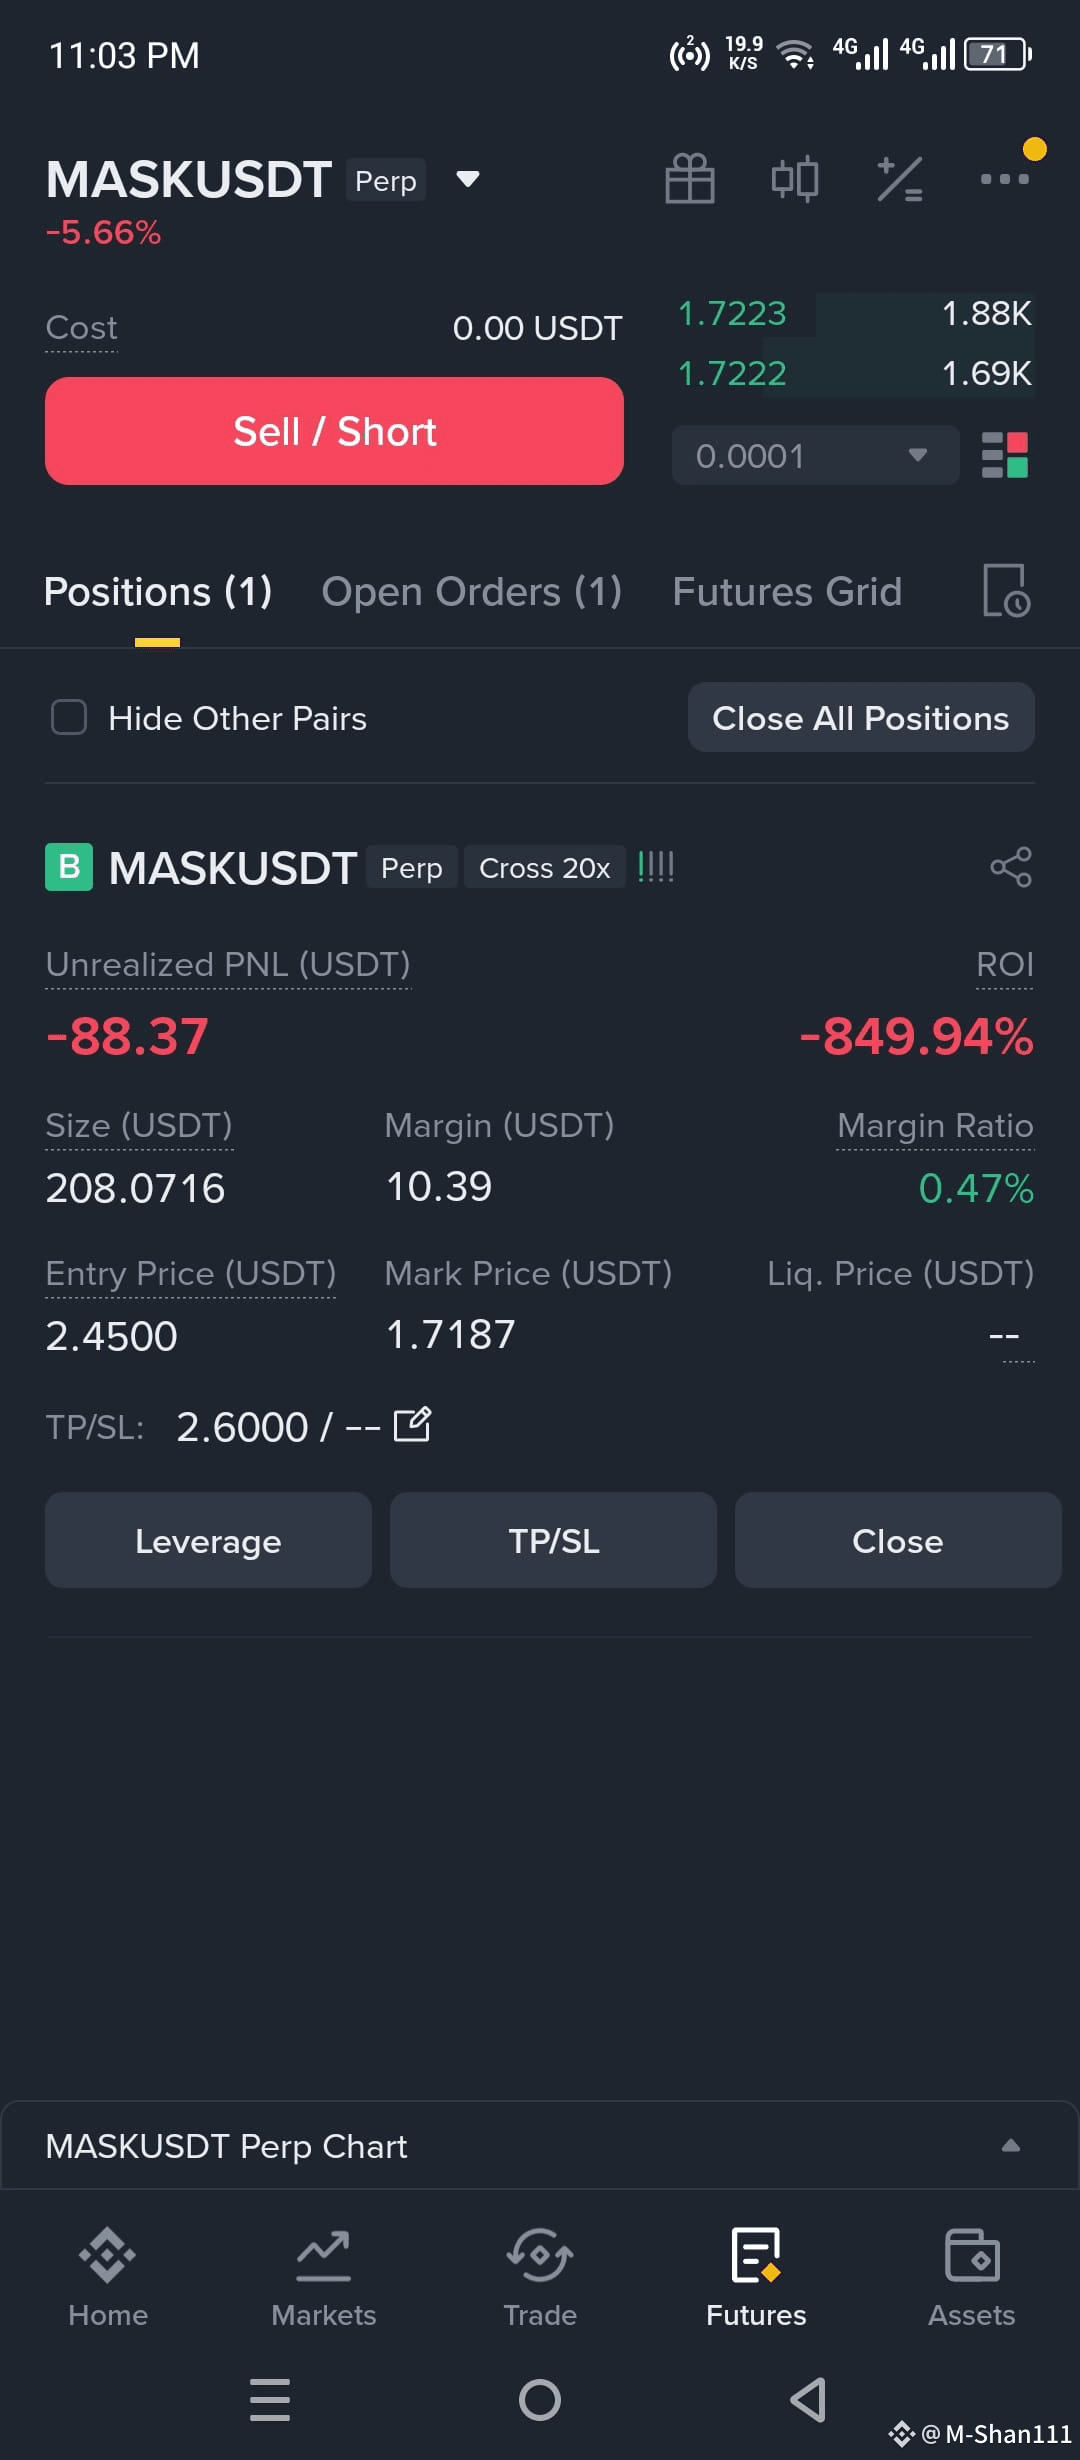Open the 0.0001 price precision dropdown
This screenshot has width=1080, height=2460.
point(815,455)
